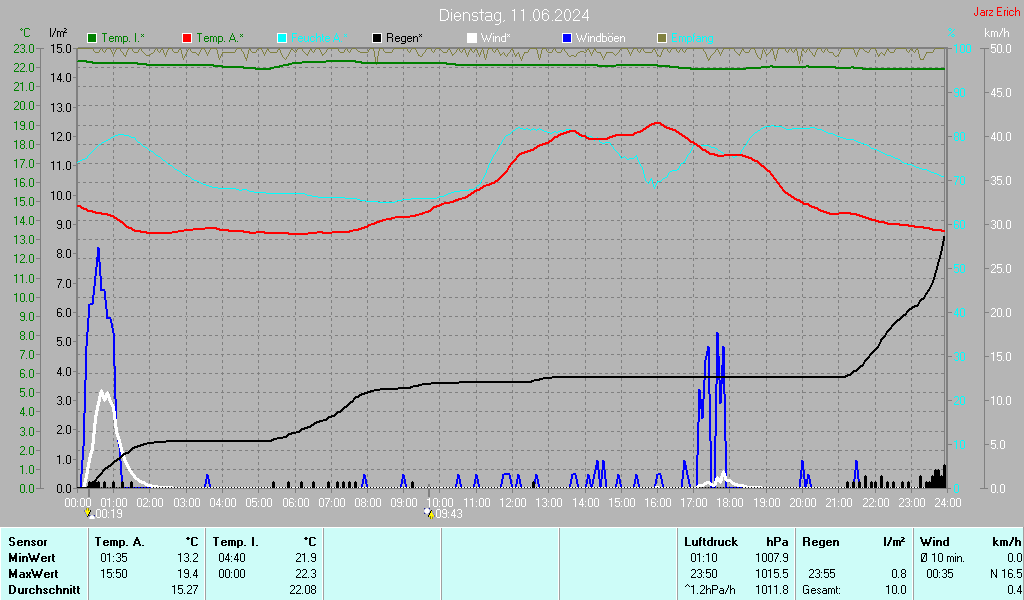This screenshot has width=1024, height=600.
Task: Select the olive legend square
Action: coord(662,38)
